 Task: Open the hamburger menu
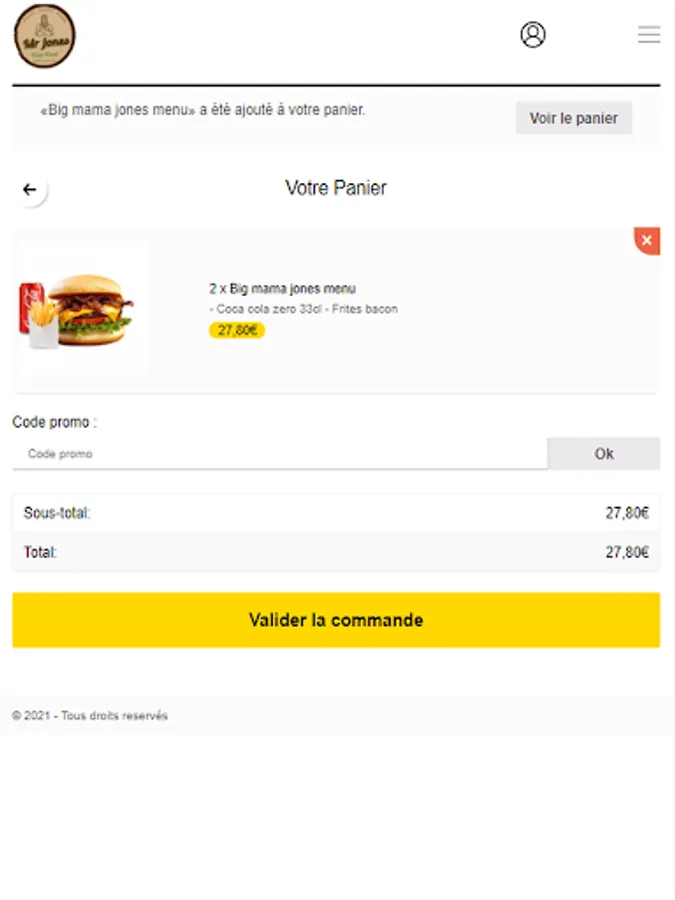tap(649, 35)
